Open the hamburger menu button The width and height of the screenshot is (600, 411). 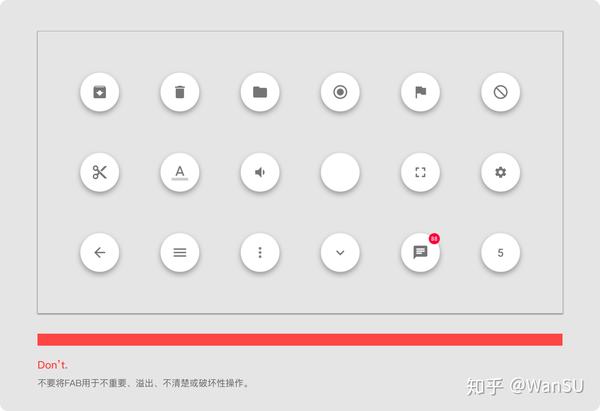click(180, 253)
